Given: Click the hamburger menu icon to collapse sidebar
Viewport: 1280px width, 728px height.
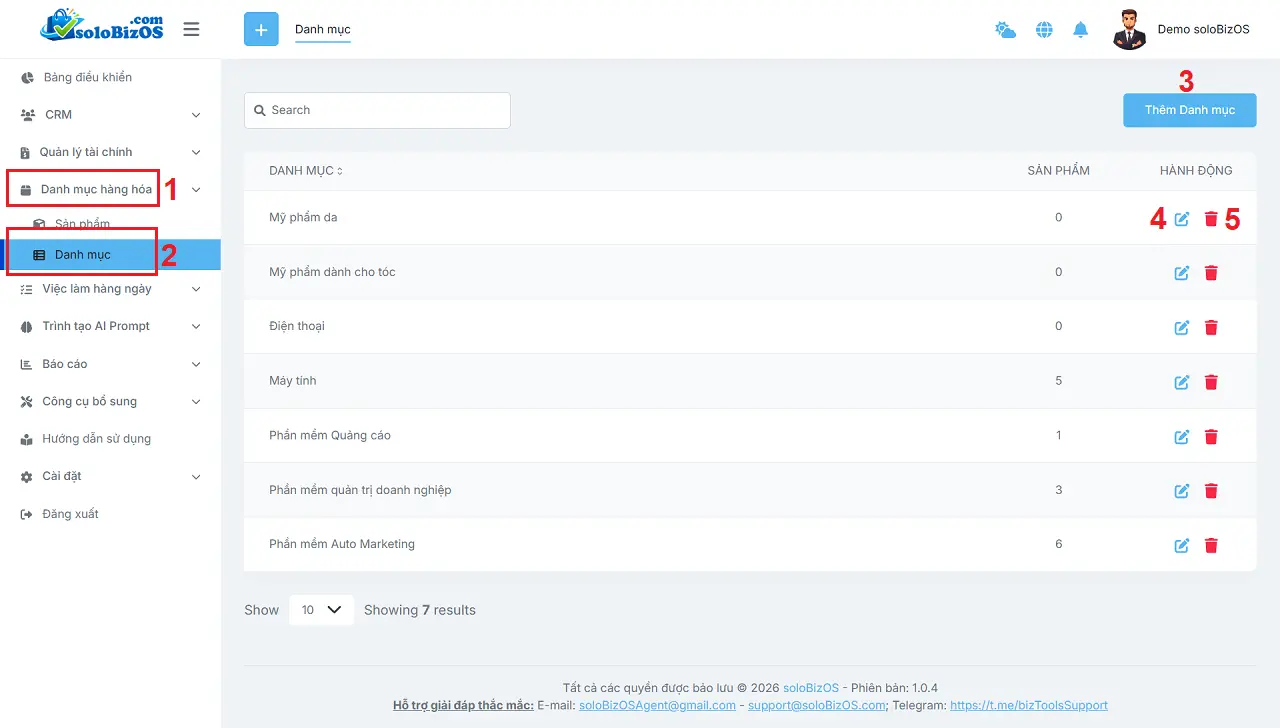Looking at the screenshot, I should [x=191, y=30].
